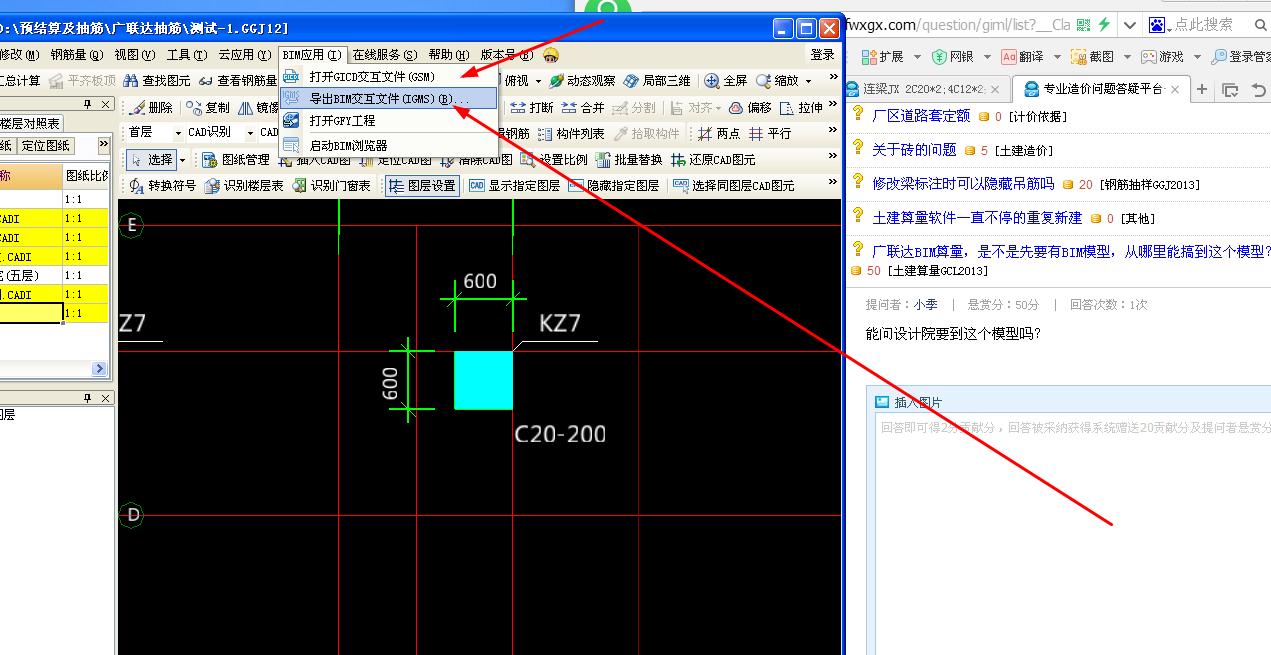Open the 帮助 menu
Image resolution: width=1271 pixels, height=655 pixels.
point(448,55)
